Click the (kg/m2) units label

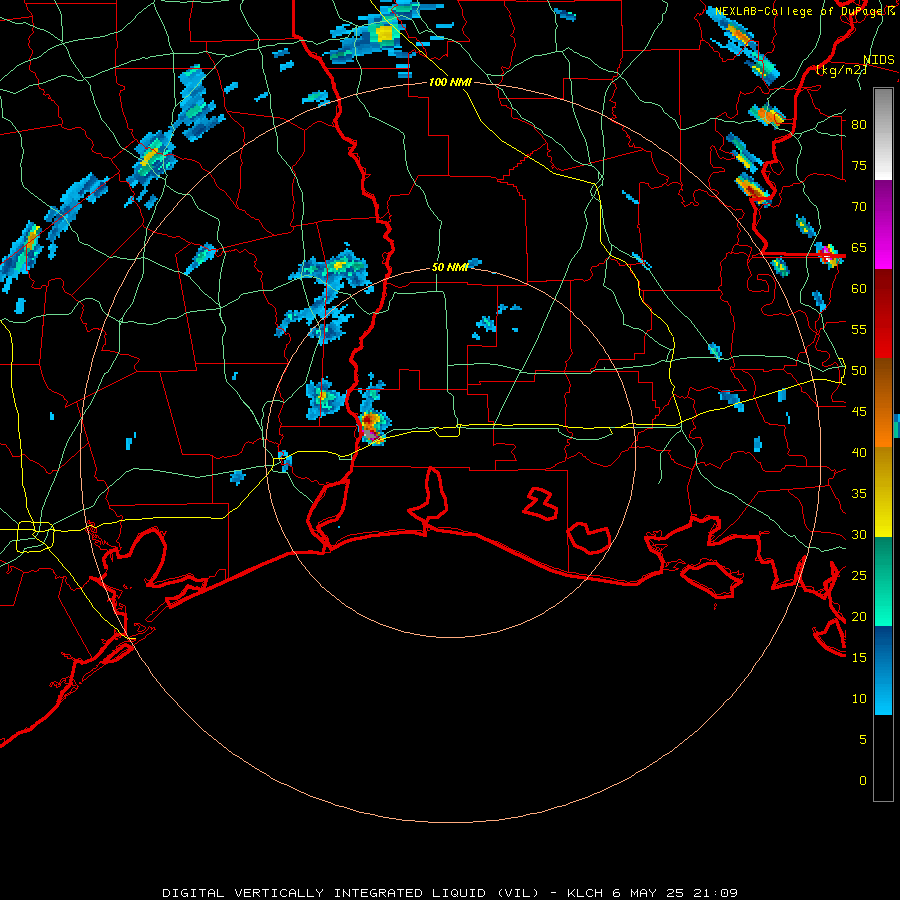[842, 69]
